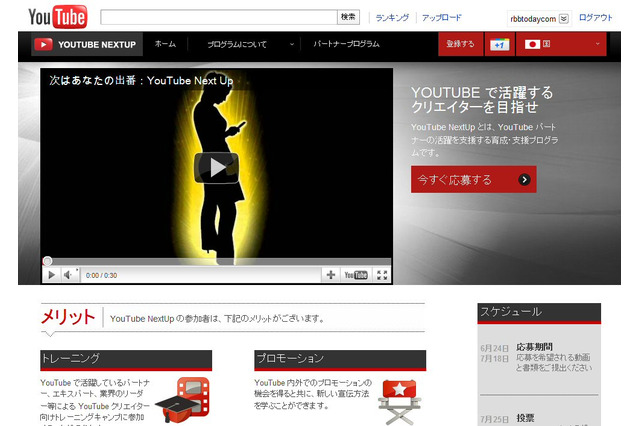
Task: Select the ホーム menu item
Action: (165, 44)
